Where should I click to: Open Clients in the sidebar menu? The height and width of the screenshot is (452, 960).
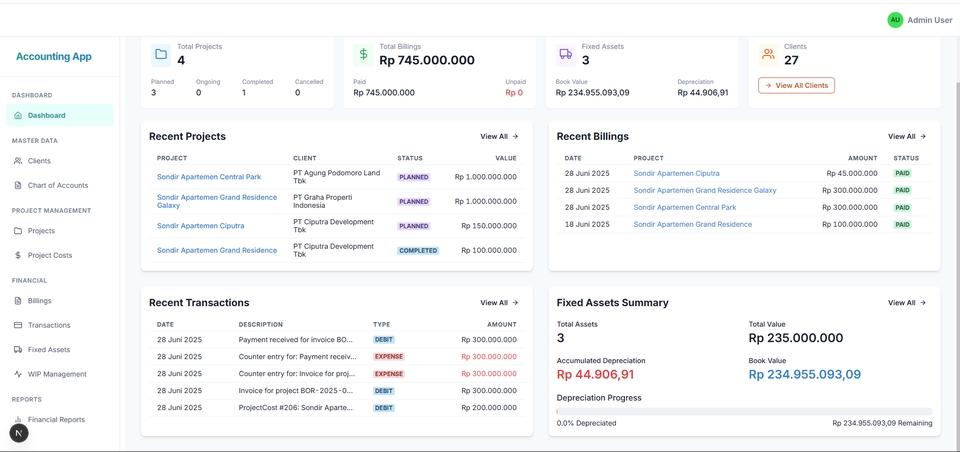(x=59, y=161)
